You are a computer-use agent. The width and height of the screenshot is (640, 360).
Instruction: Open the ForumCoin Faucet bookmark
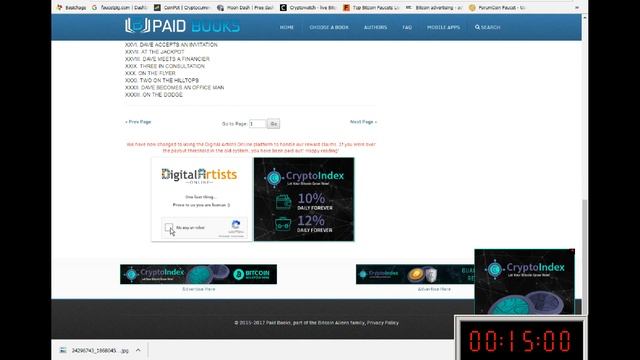click(x=497, y=7)
